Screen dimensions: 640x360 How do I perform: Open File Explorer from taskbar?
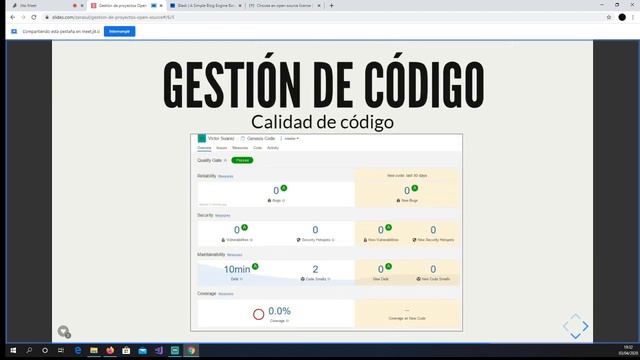click(93, 350)
